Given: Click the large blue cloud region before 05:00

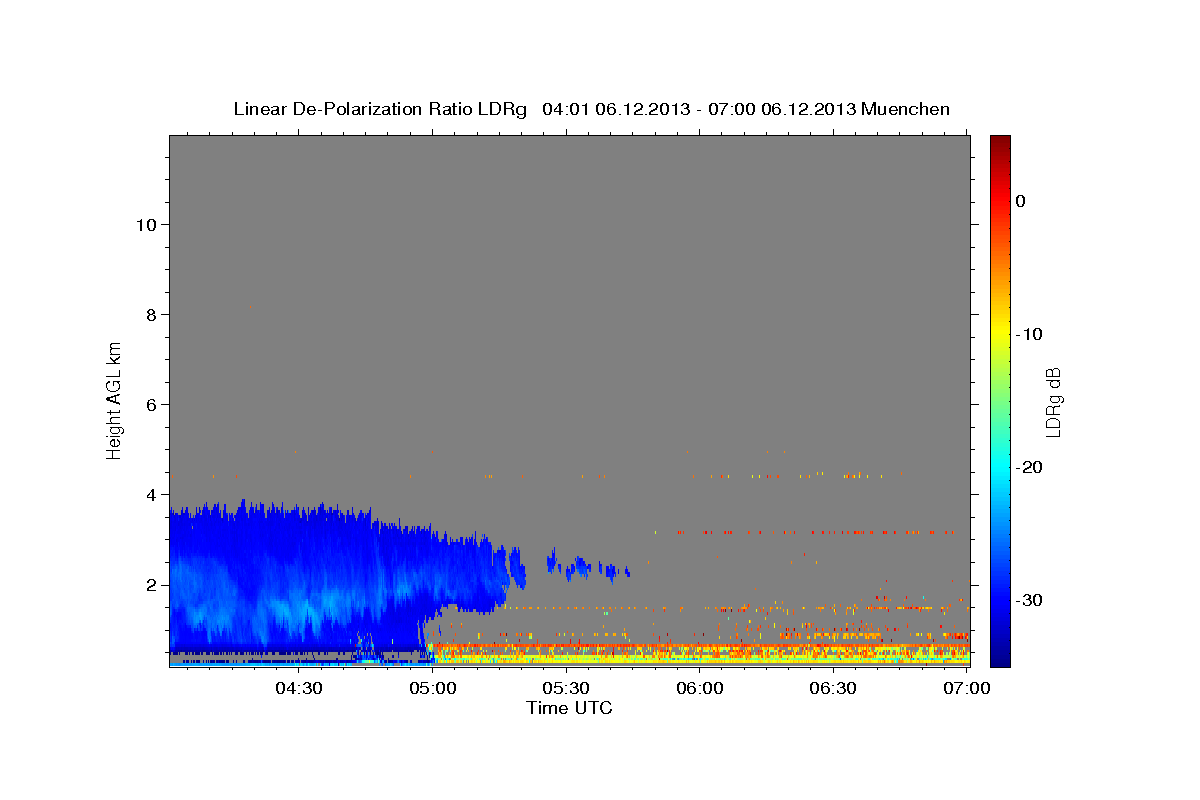Looking at the screenshot, I should (300, 580).
